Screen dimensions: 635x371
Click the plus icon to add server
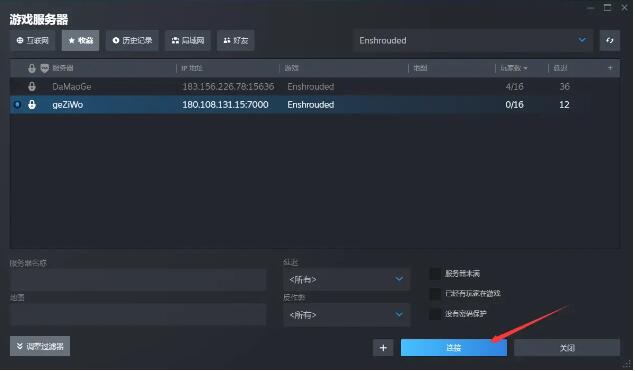pos(383,348)
